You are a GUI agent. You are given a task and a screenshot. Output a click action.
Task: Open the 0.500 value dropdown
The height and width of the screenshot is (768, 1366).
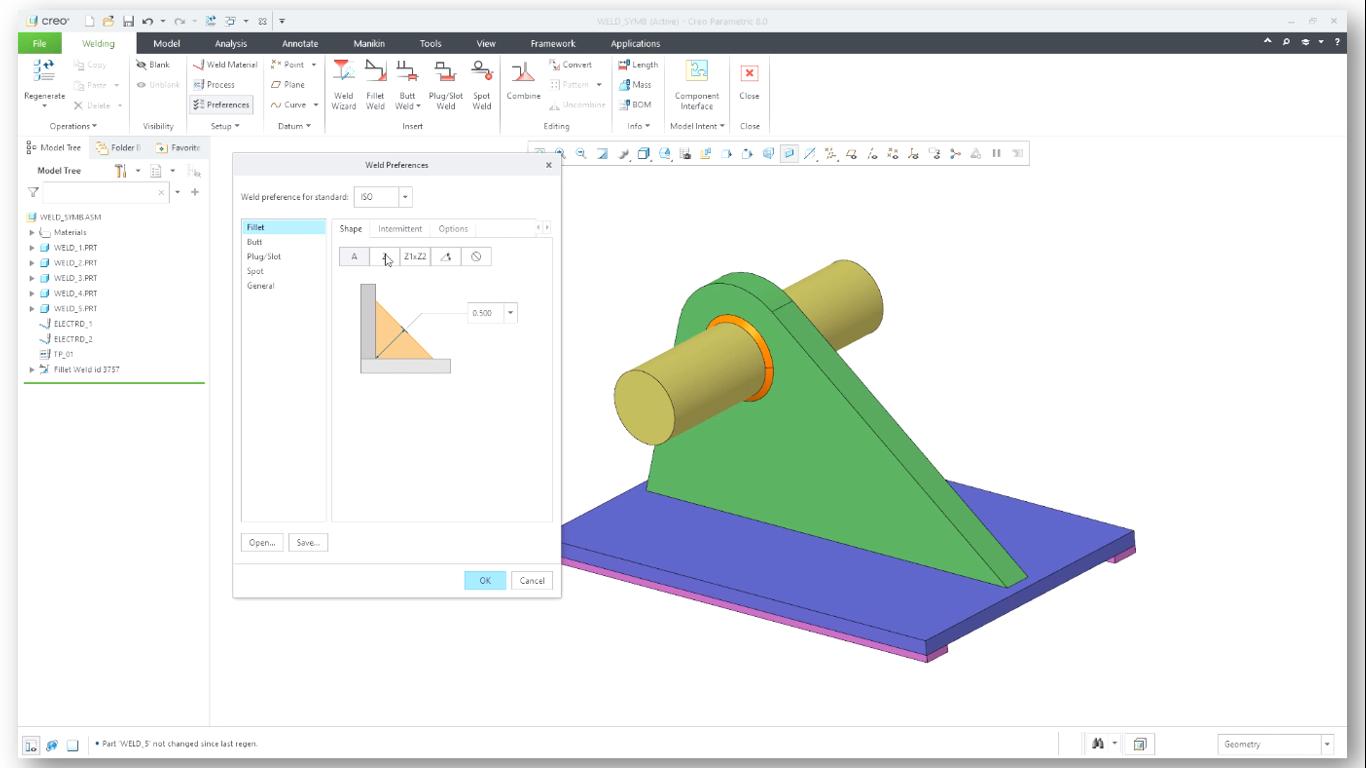(x=509, y=313)
